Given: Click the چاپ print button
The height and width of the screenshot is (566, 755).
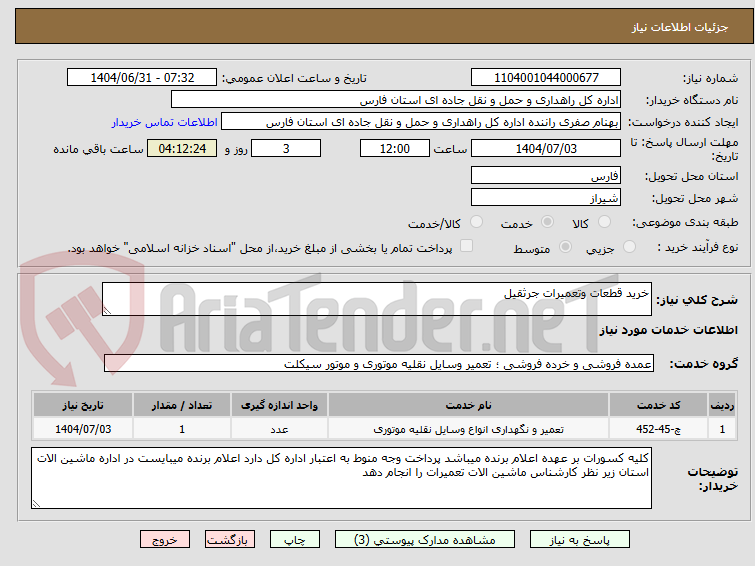Looking at the screenshot, I should (x=295, y=540).
